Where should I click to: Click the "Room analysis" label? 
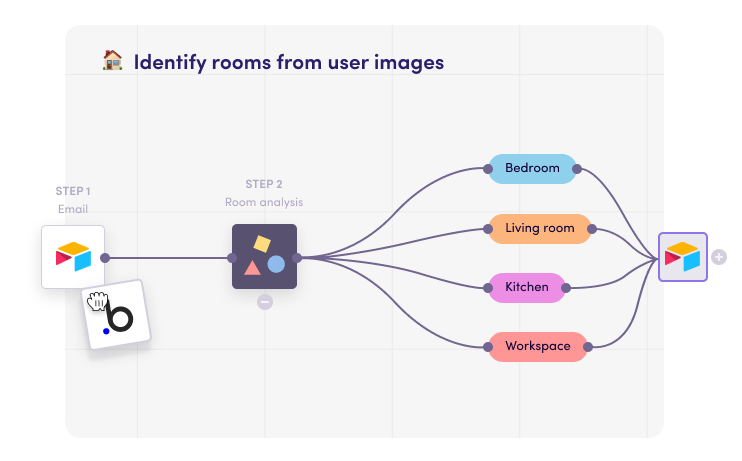tap(264, 202)
